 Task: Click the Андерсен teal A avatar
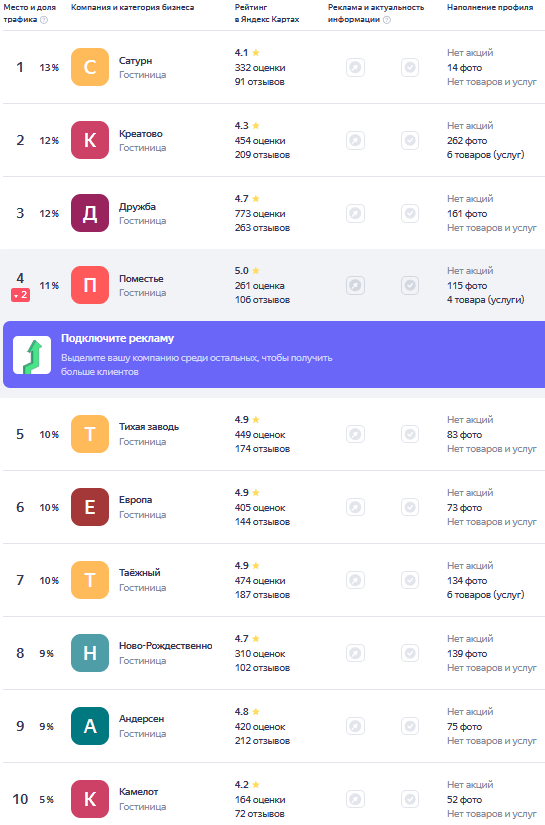[90, 726]
